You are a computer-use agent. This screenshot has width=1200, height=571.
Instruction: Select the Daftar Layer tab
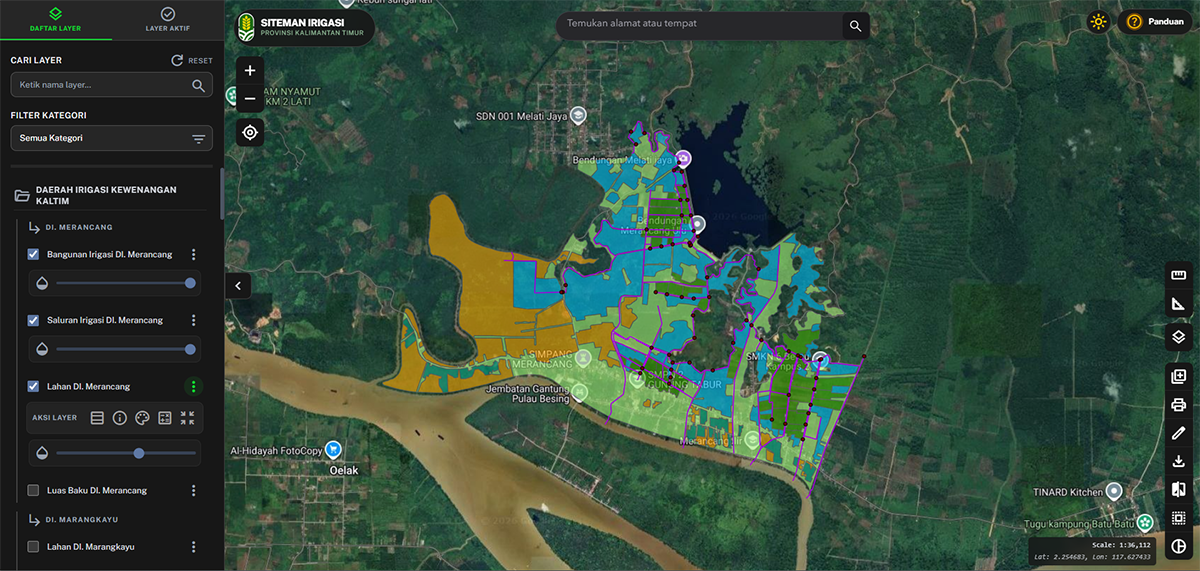56,19
